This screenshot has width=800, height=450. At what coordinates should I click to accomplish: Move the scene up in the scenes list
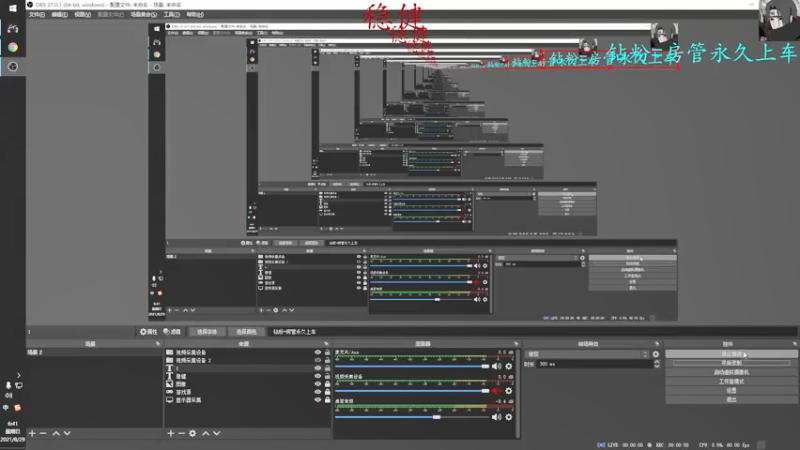56,433
